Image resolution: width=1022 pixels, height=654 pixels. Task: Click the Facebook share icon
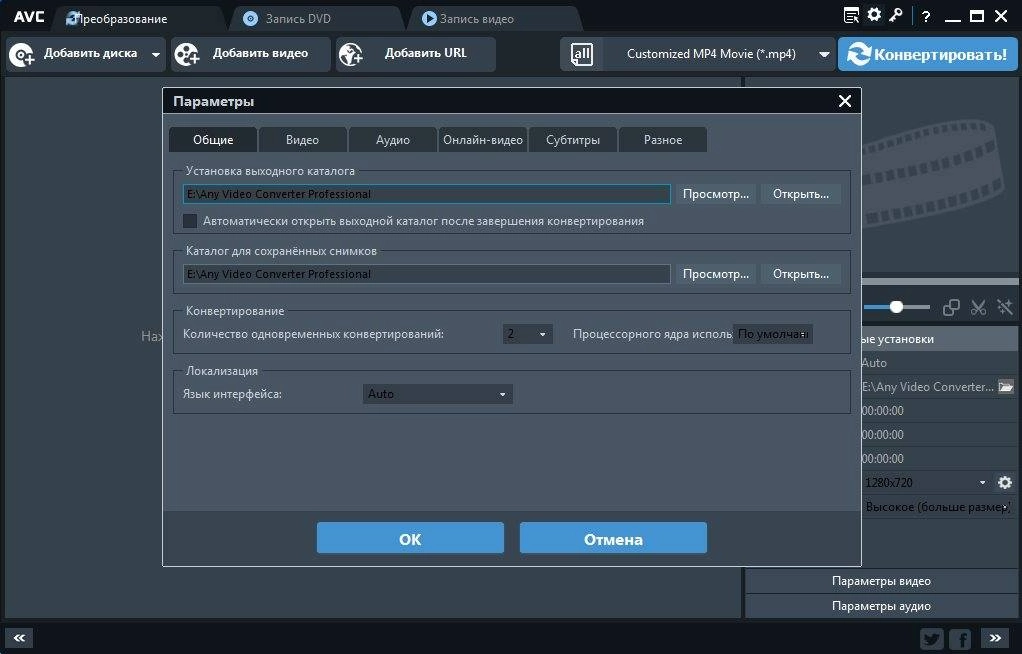tap(960, 639)
